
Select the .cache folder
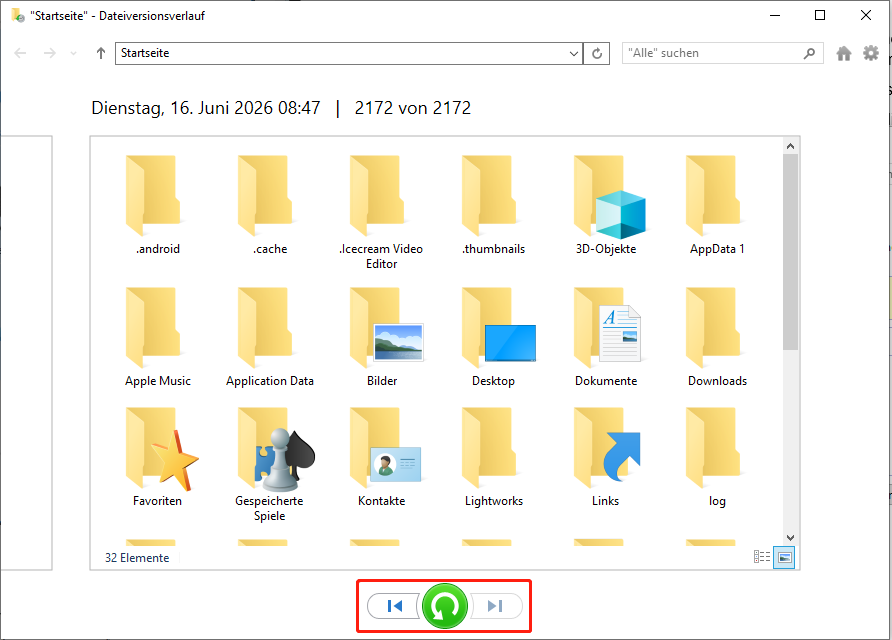tap(270, 205)
